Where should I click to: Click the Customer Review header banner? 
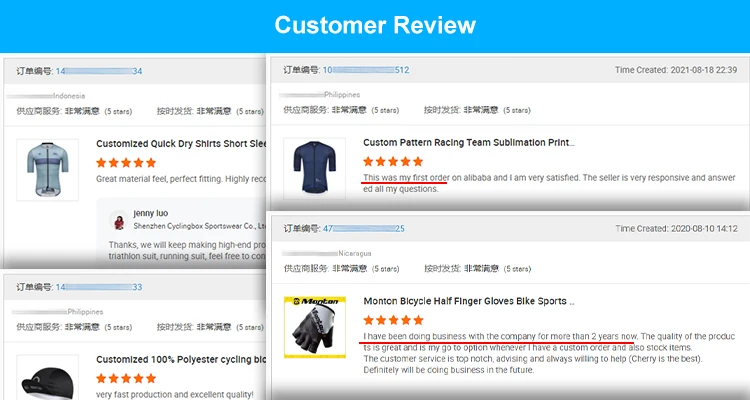pyautogui.click(x=375, y=26)
